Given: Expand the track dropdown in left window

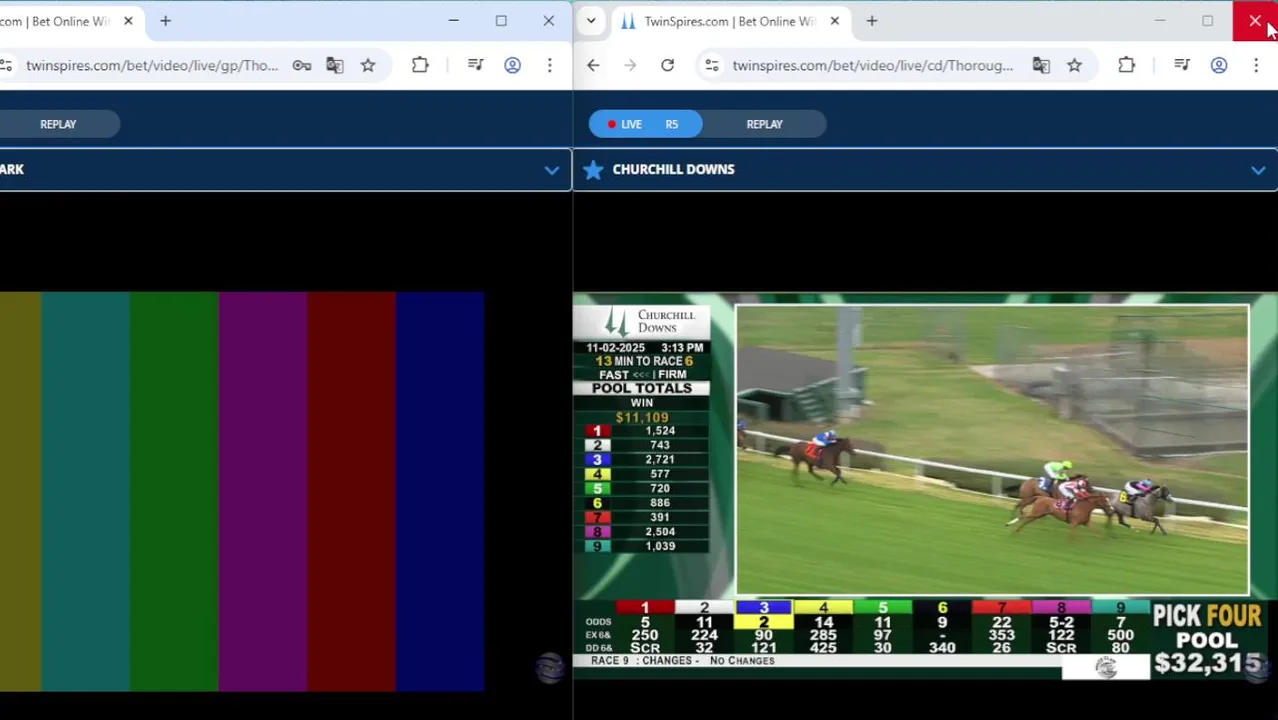Looking at the screenshot, I should click(x=551, y=170).
